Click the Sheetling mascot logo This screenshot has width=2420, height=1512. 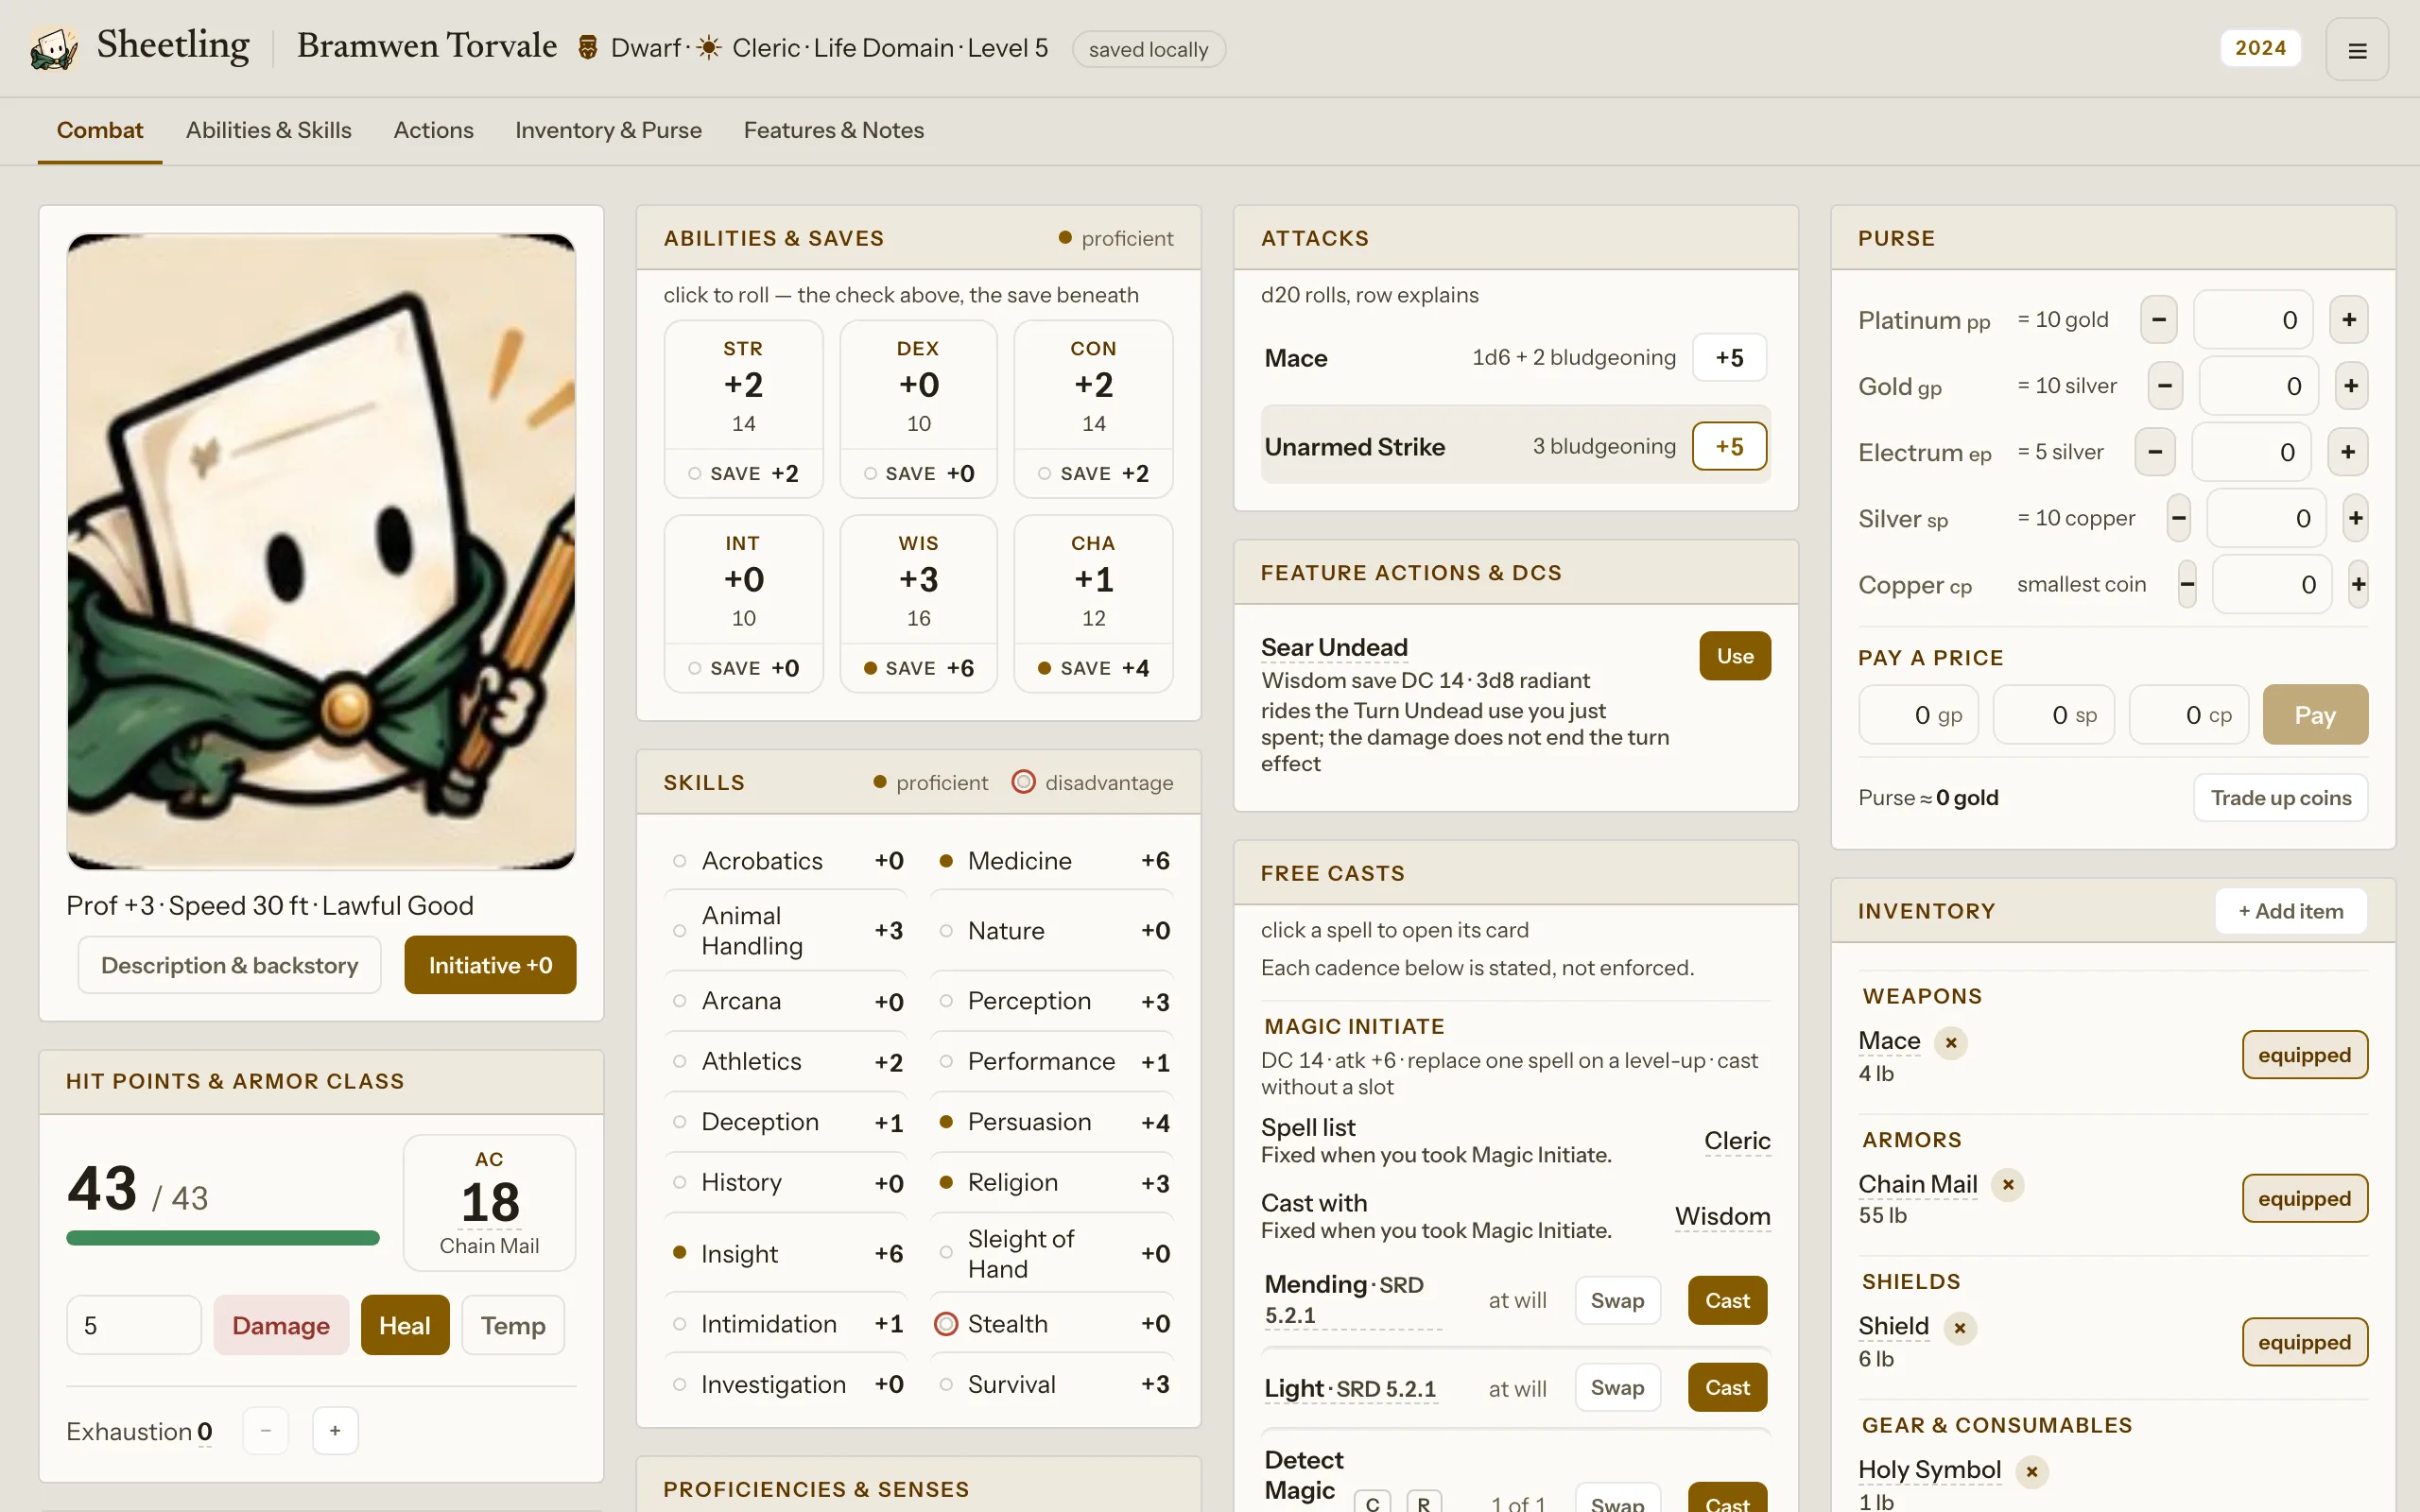pyautogui.click(x=54, y=48)
